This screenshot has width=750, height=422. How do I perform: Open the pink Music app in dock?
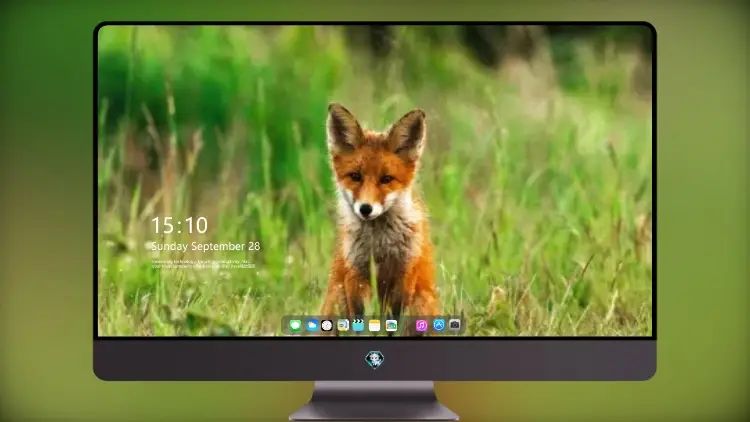421,326
